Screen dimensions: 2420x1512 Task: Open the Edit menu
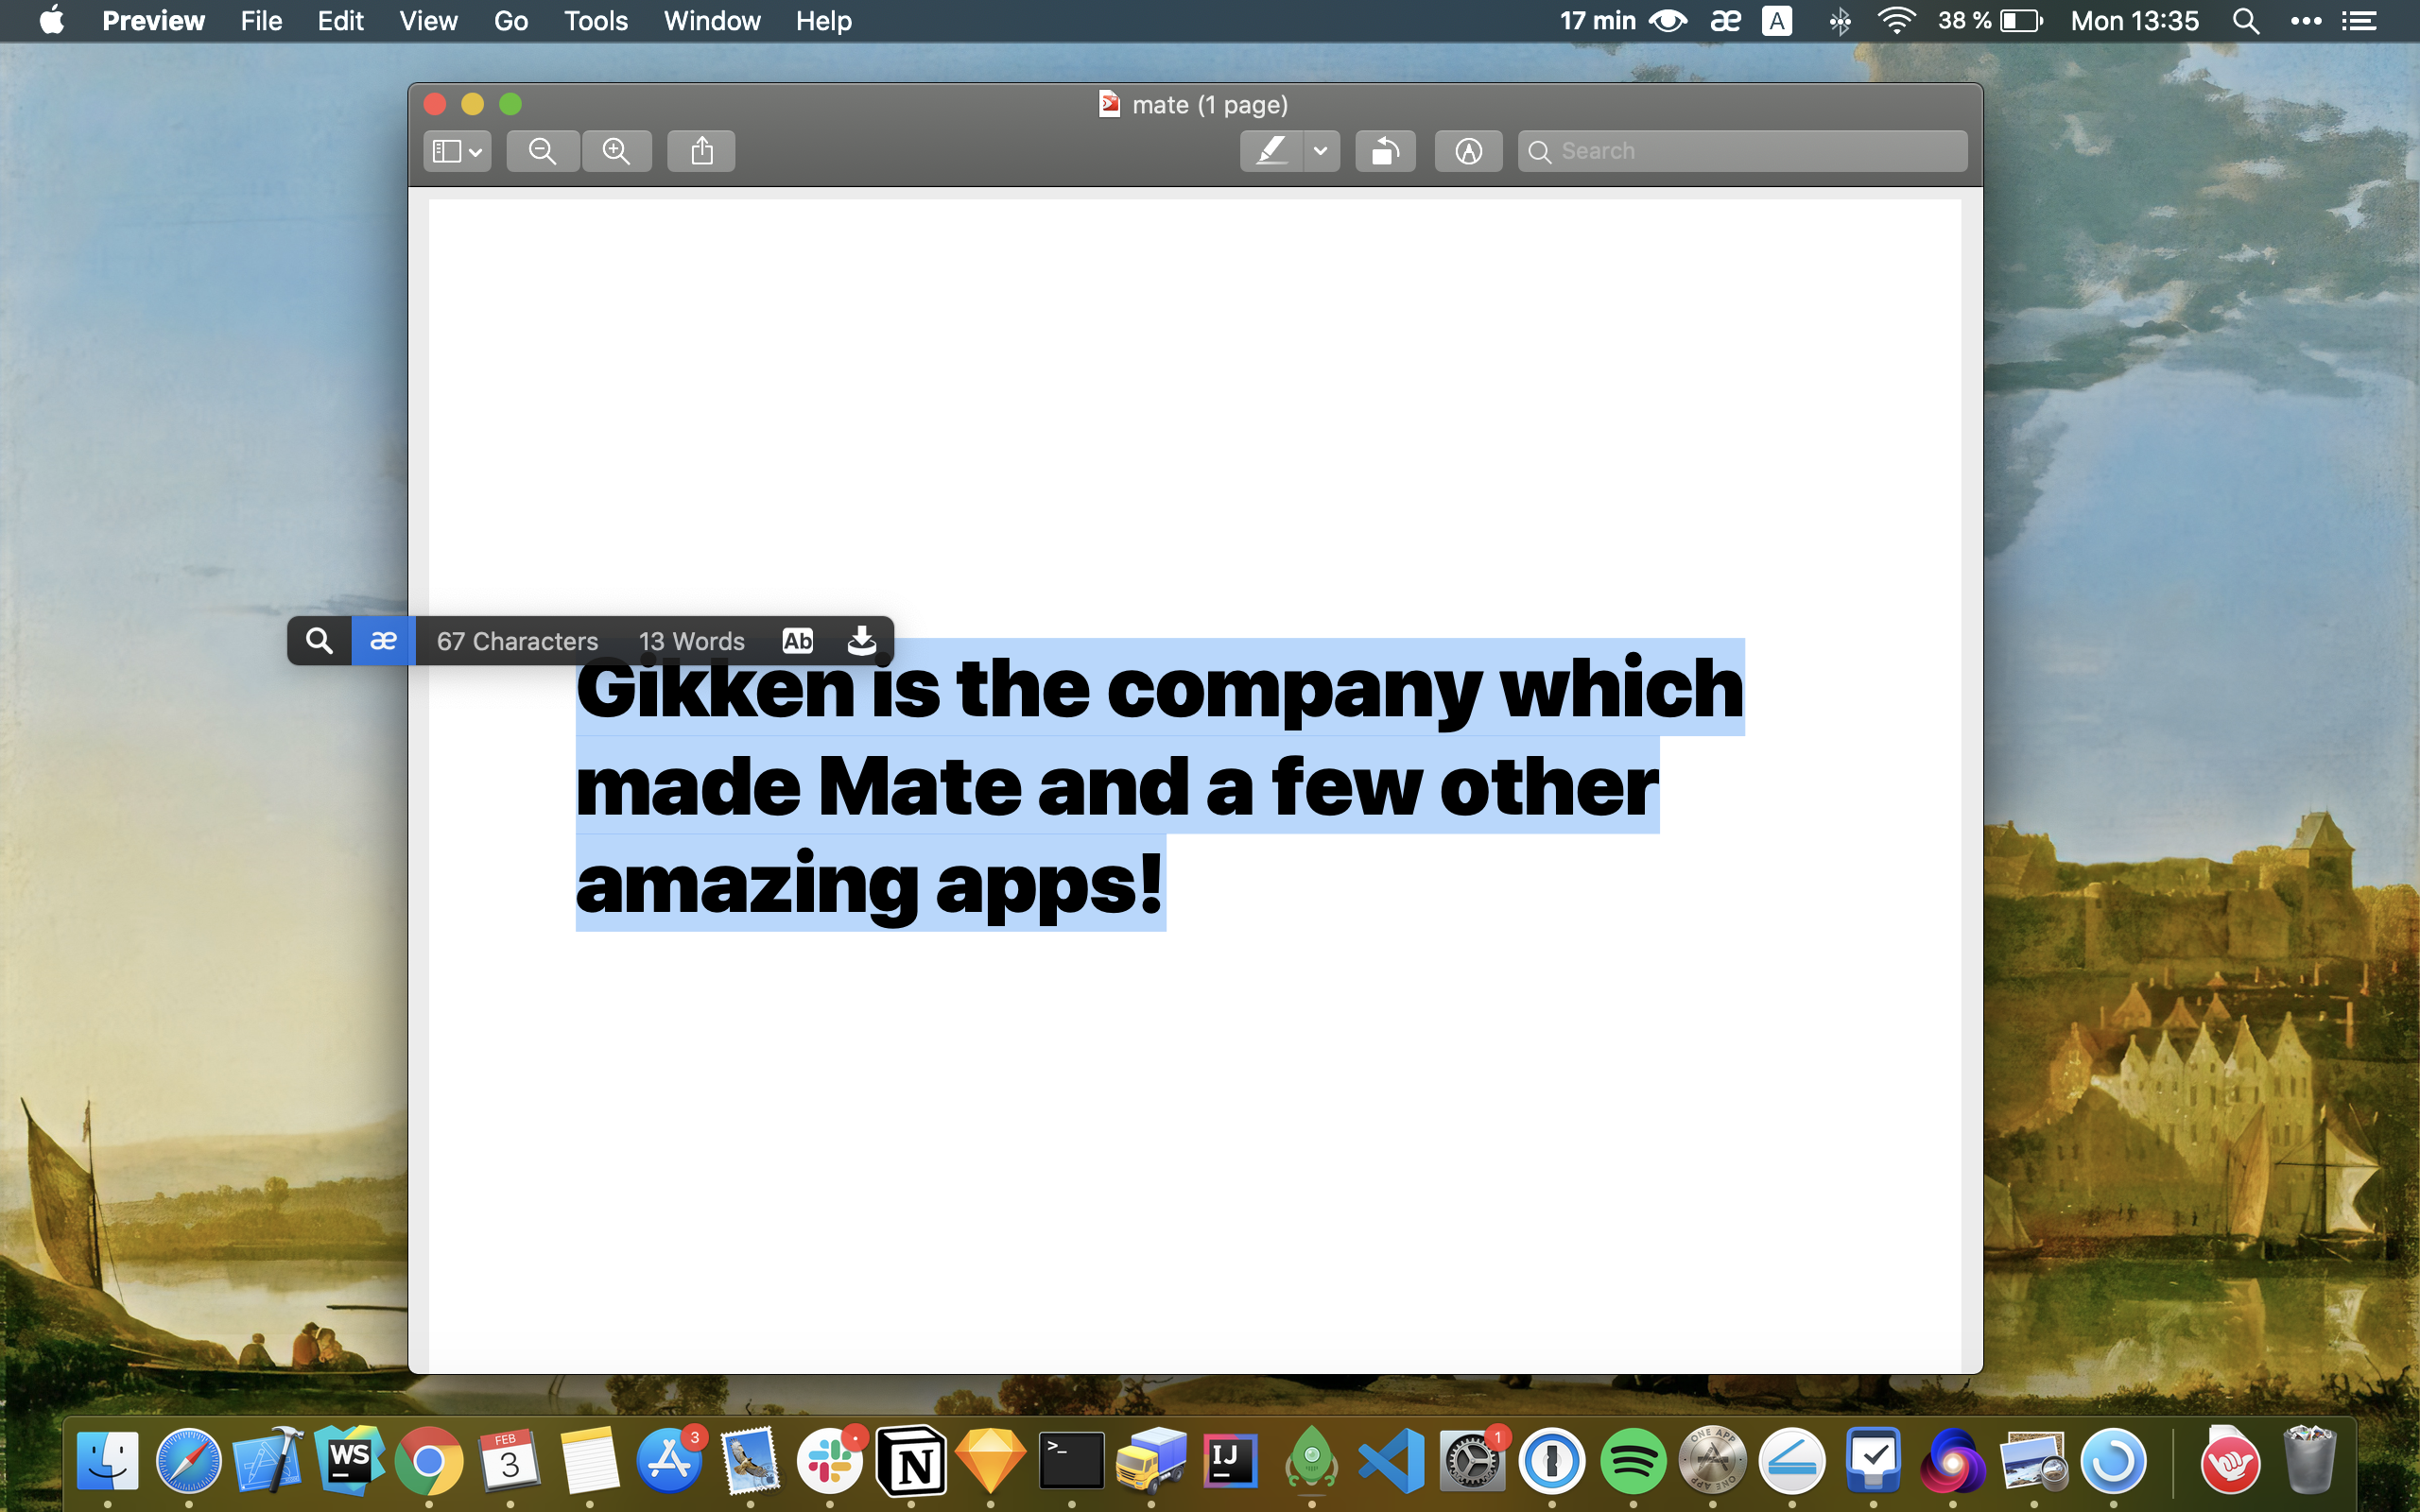coord(340,20)
